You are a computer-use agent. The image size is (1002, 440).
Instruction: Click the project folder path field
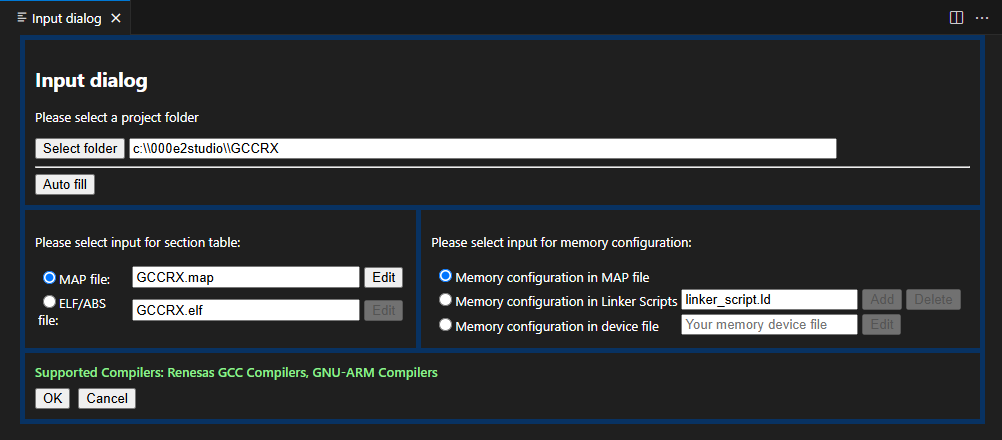point(482,148)
